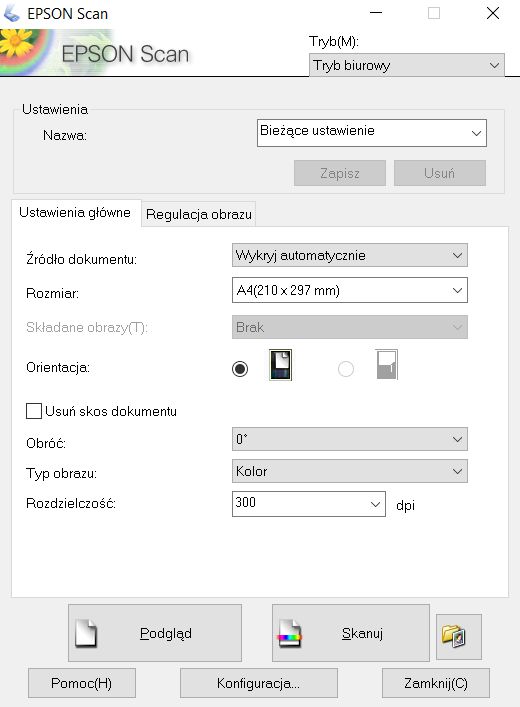
Task: Switch to the Regulacja obrazu tab
Action: pyautogui.click(x=199, y=214)
